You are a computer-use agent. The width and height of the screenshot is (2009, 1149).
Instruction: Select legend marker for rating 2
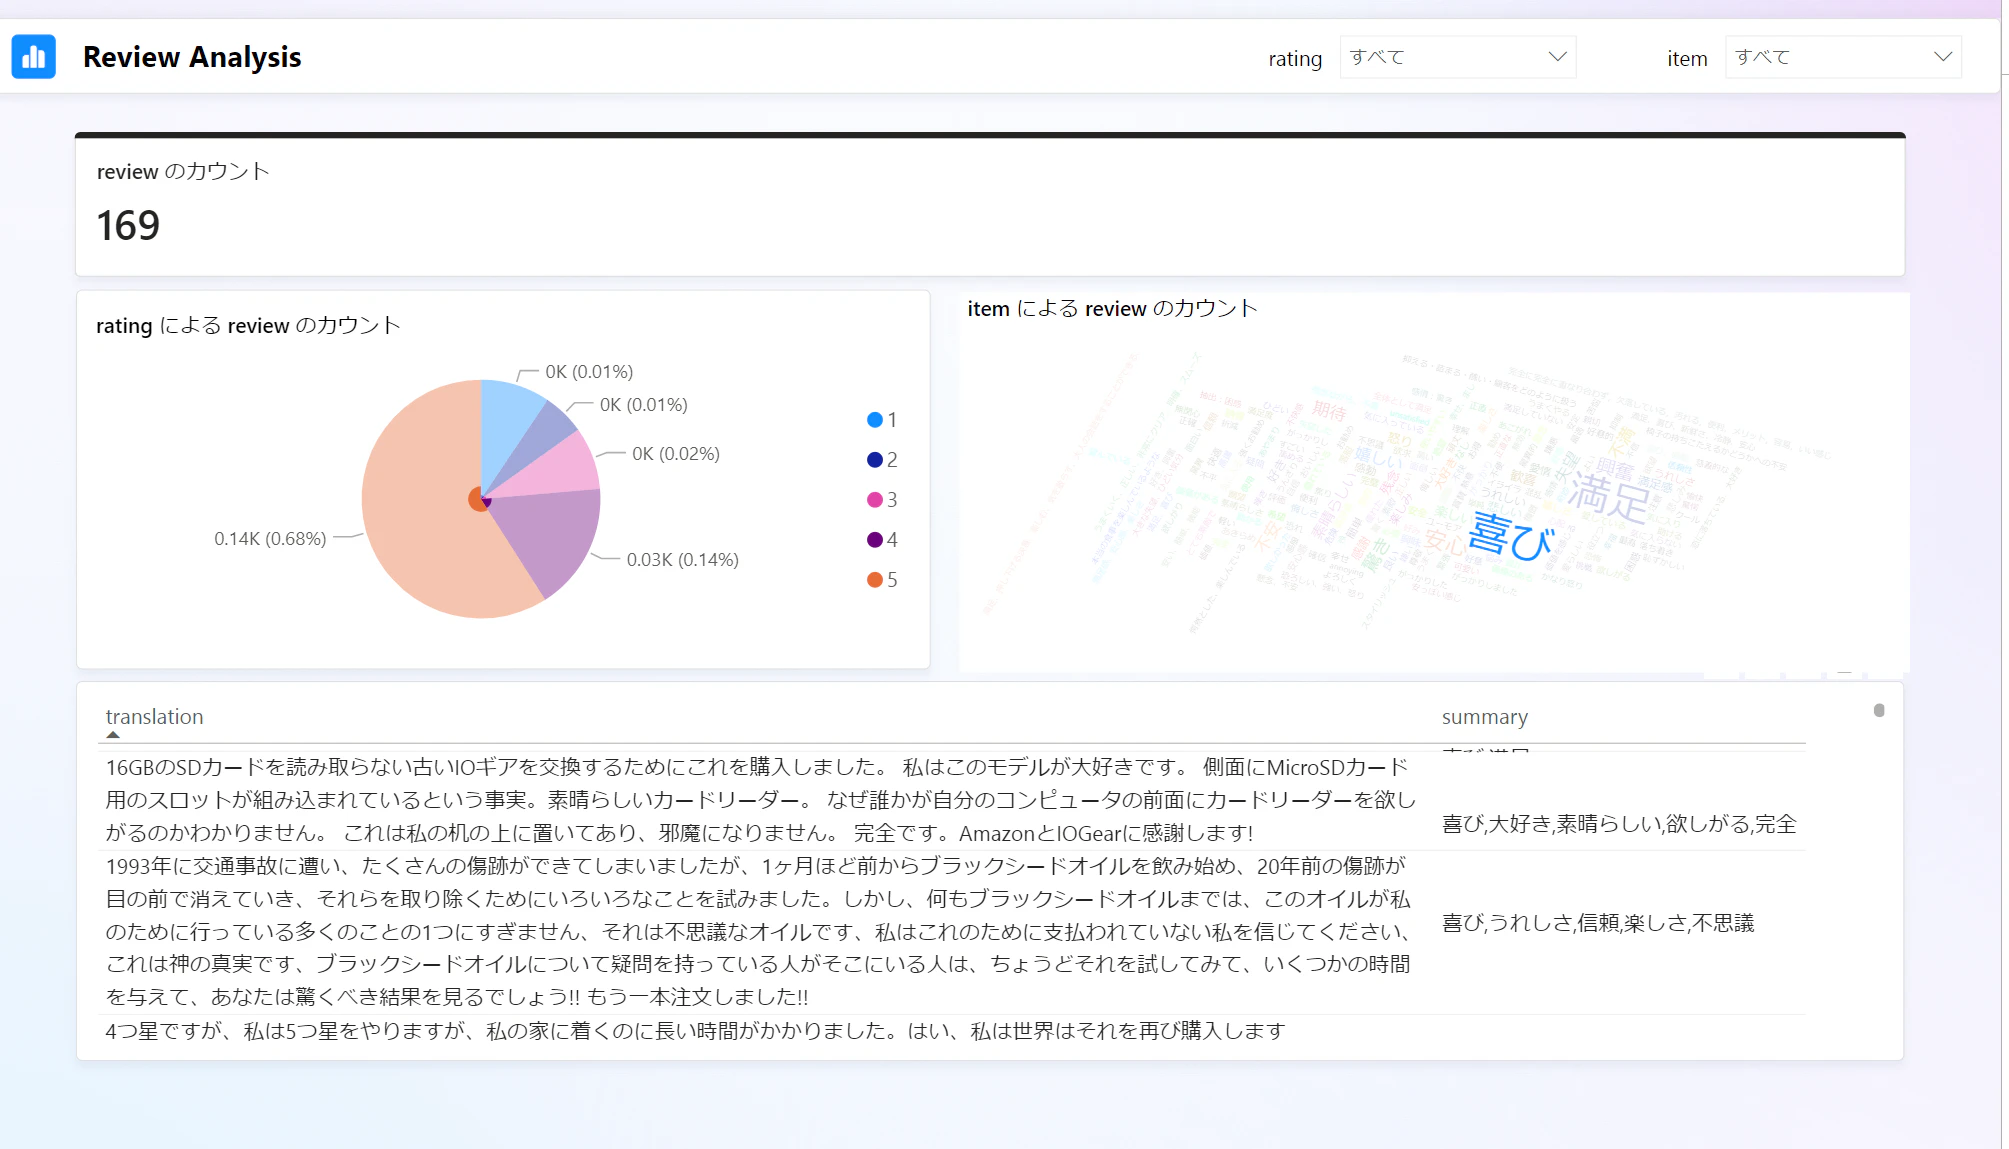point(875,460)
